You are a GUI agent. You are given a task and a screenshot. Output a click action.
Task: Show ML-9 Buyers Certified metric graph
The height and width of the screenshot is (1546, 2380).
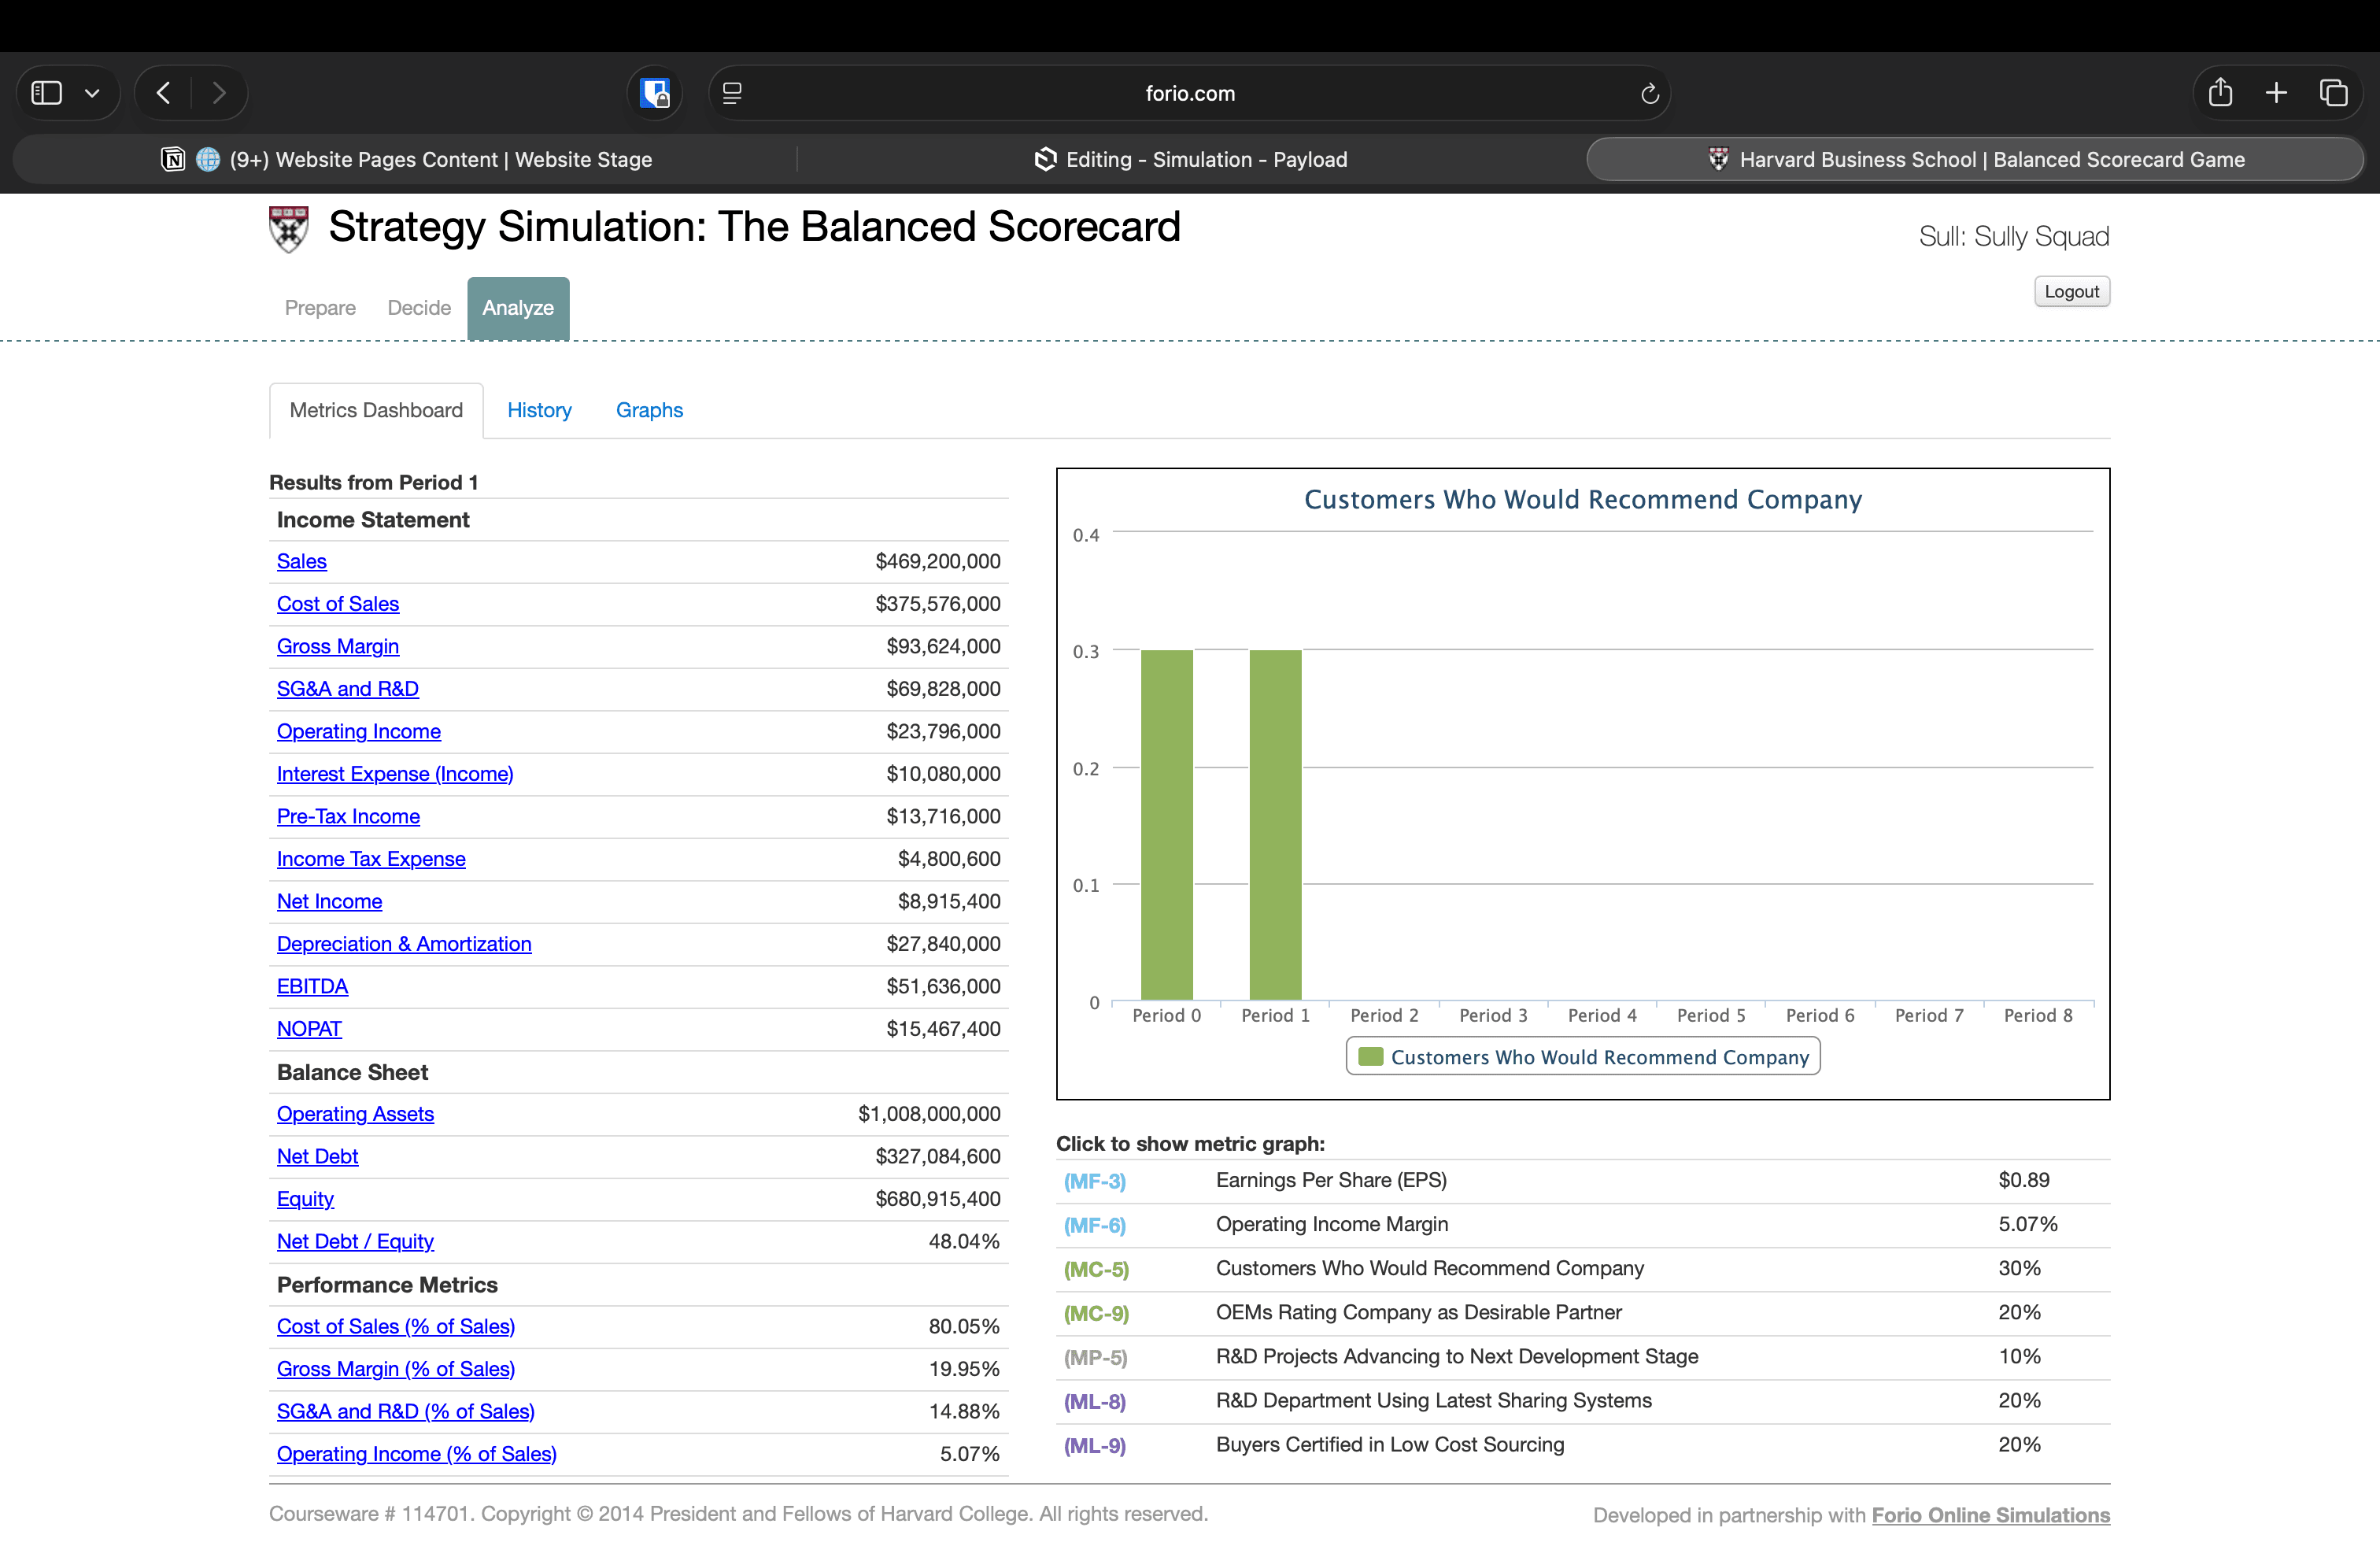[x=1094, y=1445]
